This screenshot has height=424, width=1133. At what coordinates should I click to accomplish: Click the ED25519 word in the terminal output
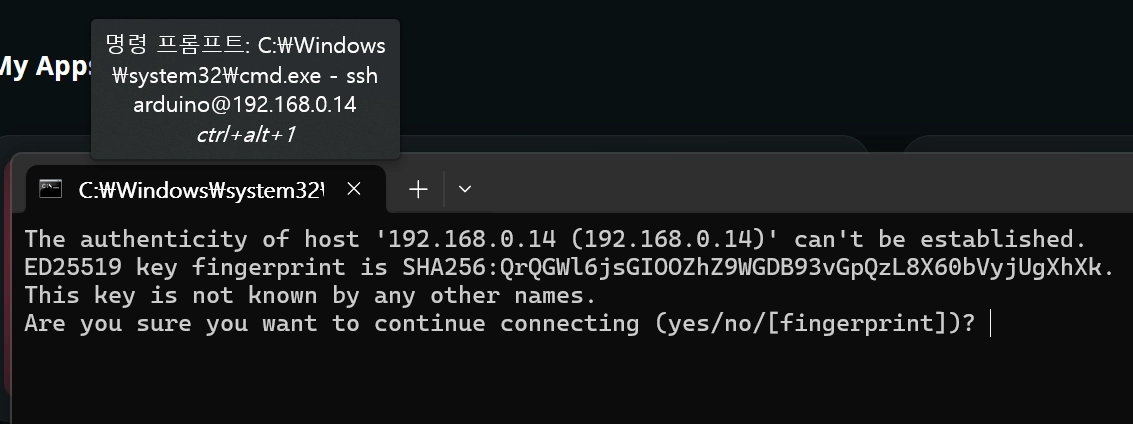[71, 268]
